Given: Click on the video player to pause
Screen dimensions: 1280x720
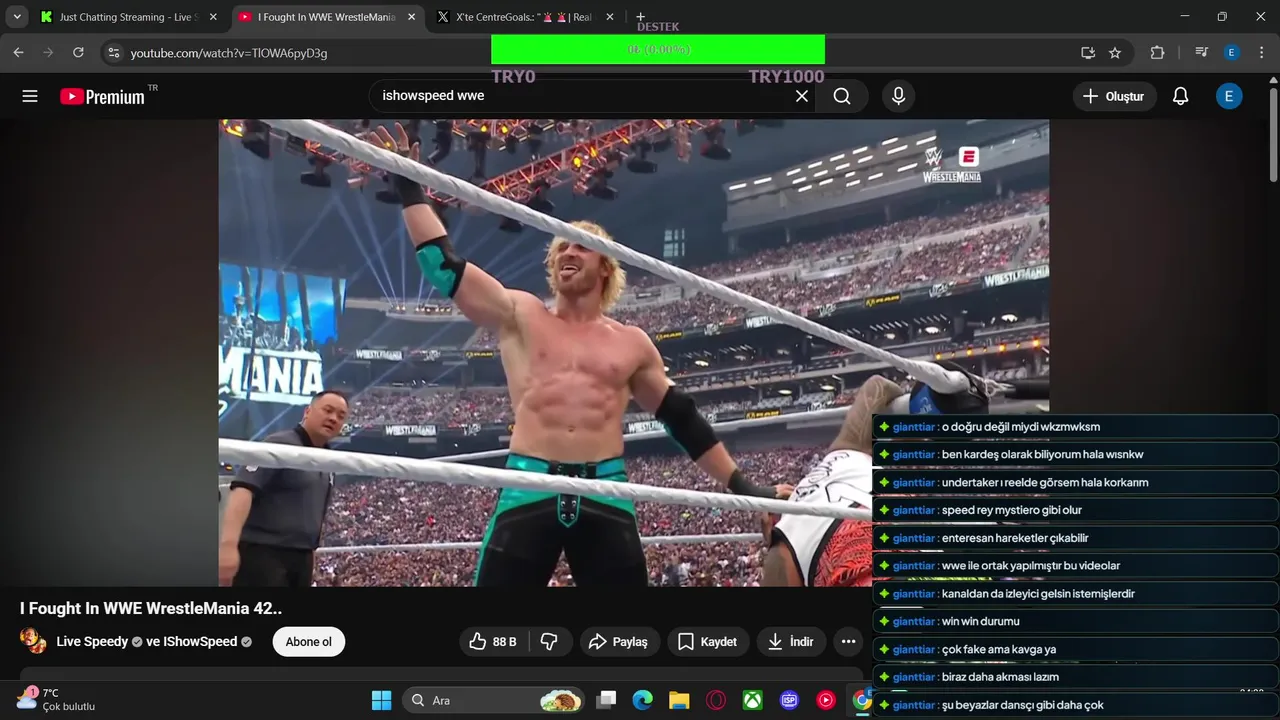Looking at the screenshot, I should pos(634,353).
